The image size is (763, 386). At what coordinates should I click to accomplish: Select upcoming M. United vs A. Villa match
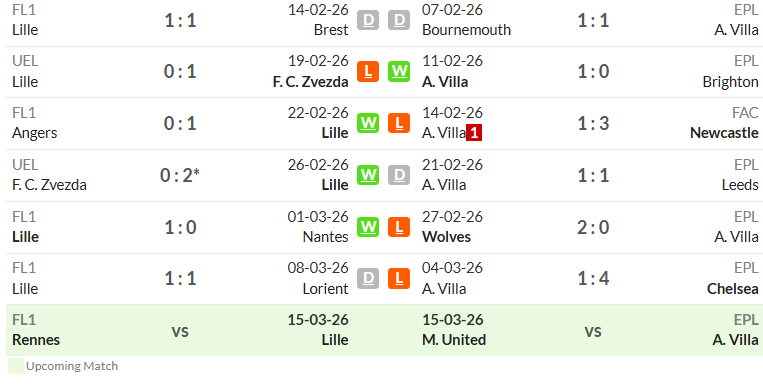click(590, 330)
